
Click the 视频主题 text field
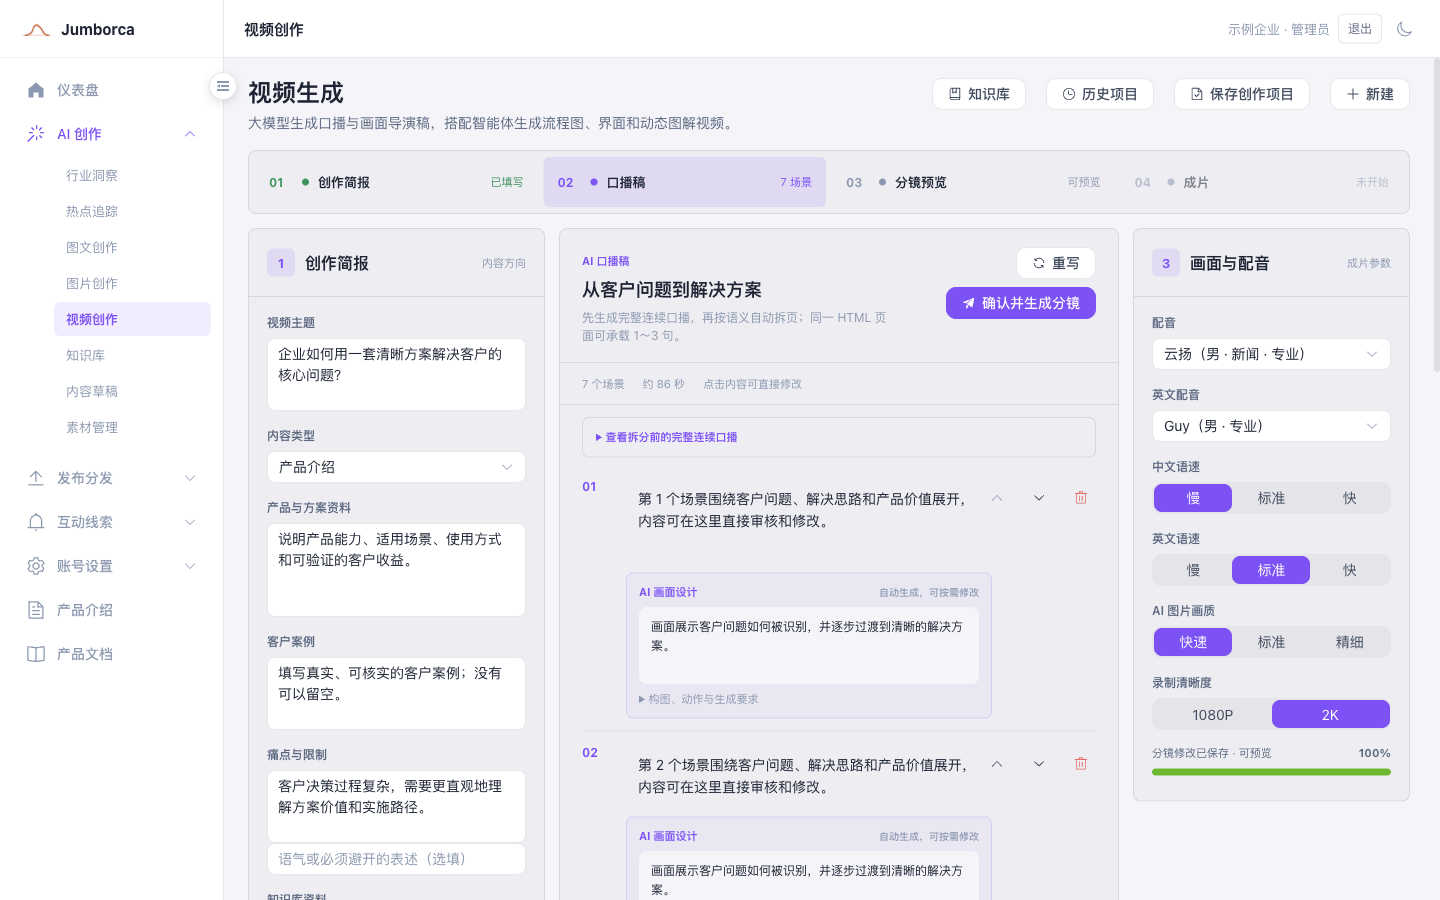click(396, 374)
